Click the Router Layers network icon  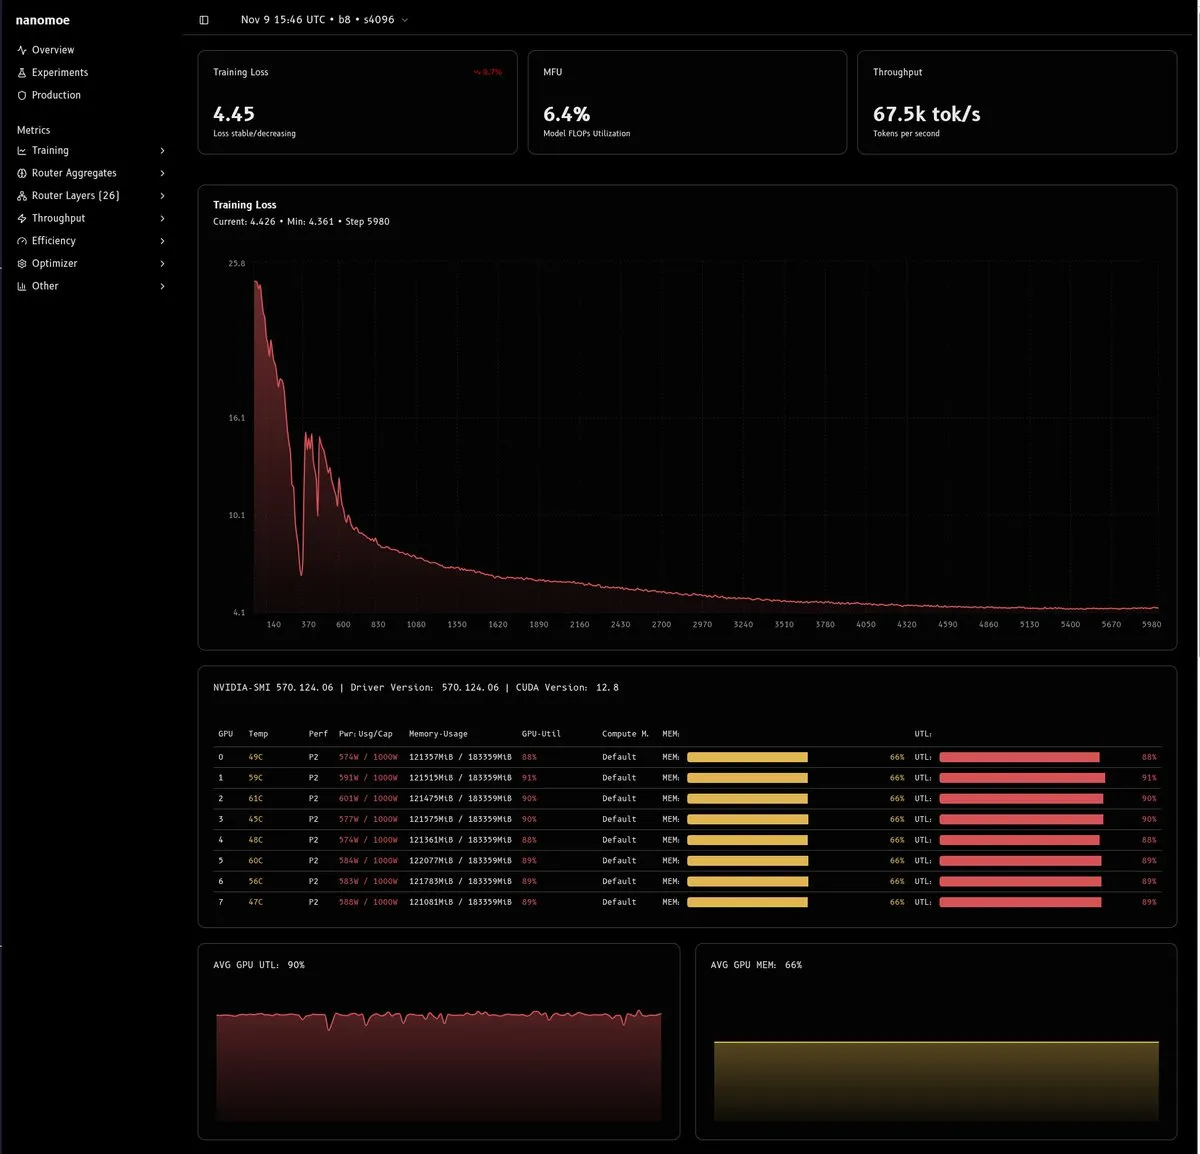[x=22, y=196]
